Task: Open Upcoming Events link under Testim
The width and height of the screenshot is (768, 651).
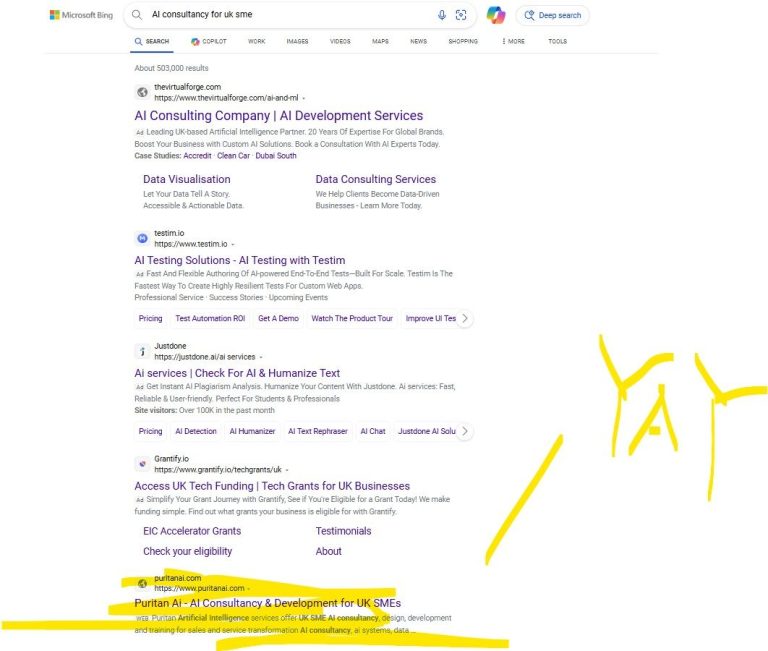Action: tap(298, 297)
